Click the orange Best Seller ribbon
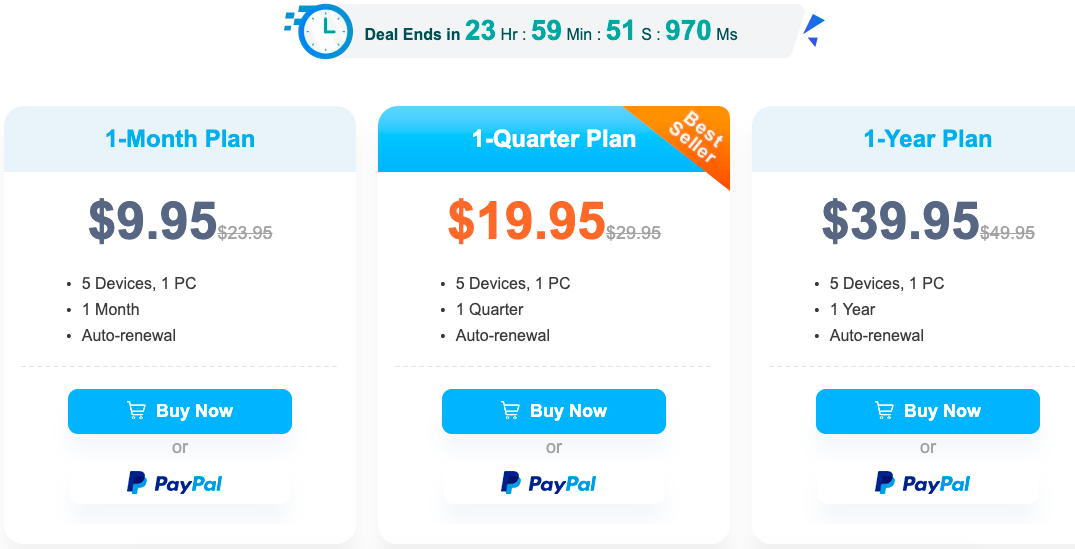This screenshot has width=1075, height=549. 692,139
